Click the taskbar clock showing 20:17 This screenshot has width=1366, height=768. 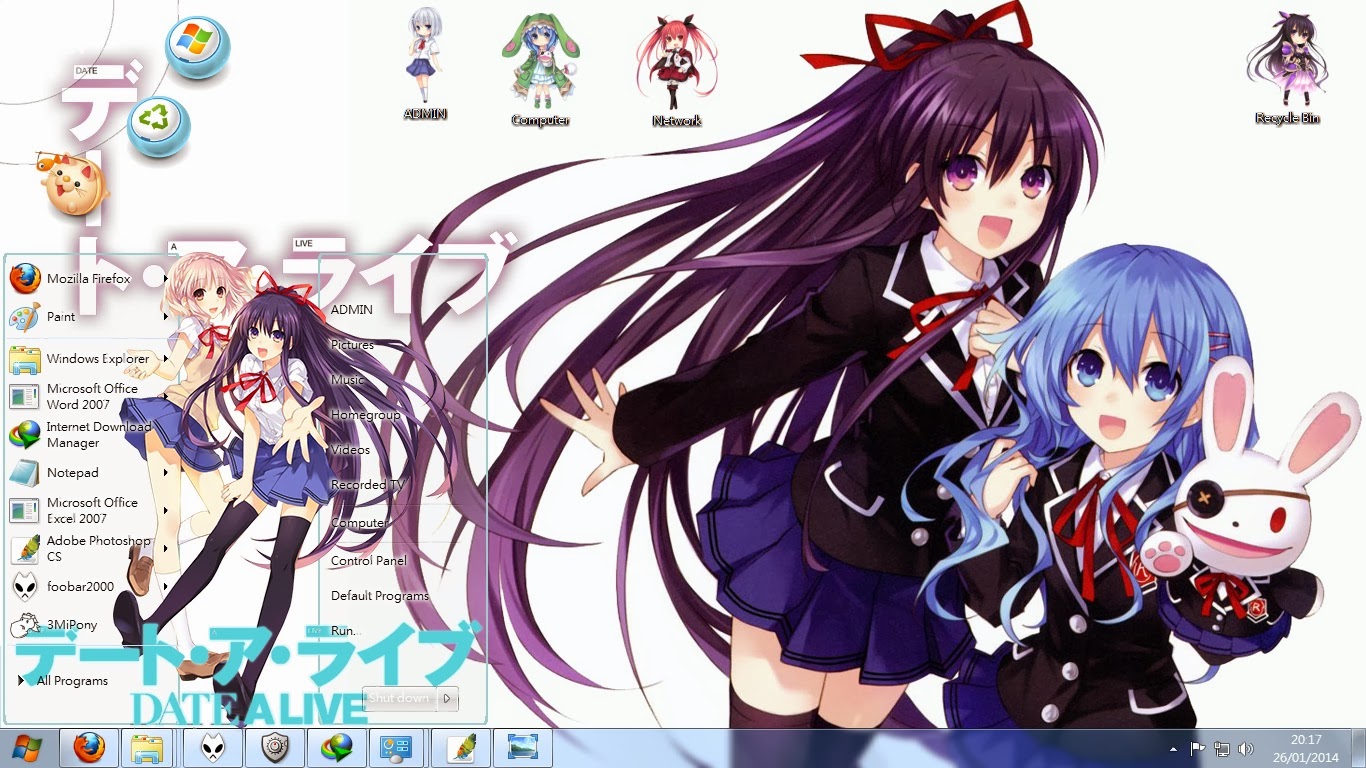point(1306,748)
